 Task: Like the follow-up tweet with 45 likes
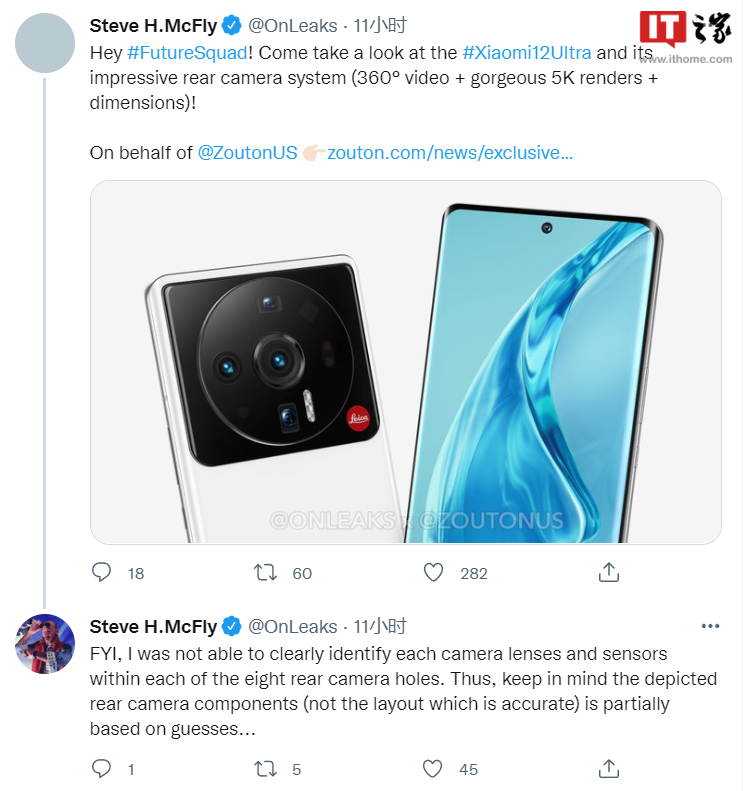point(433,769)
